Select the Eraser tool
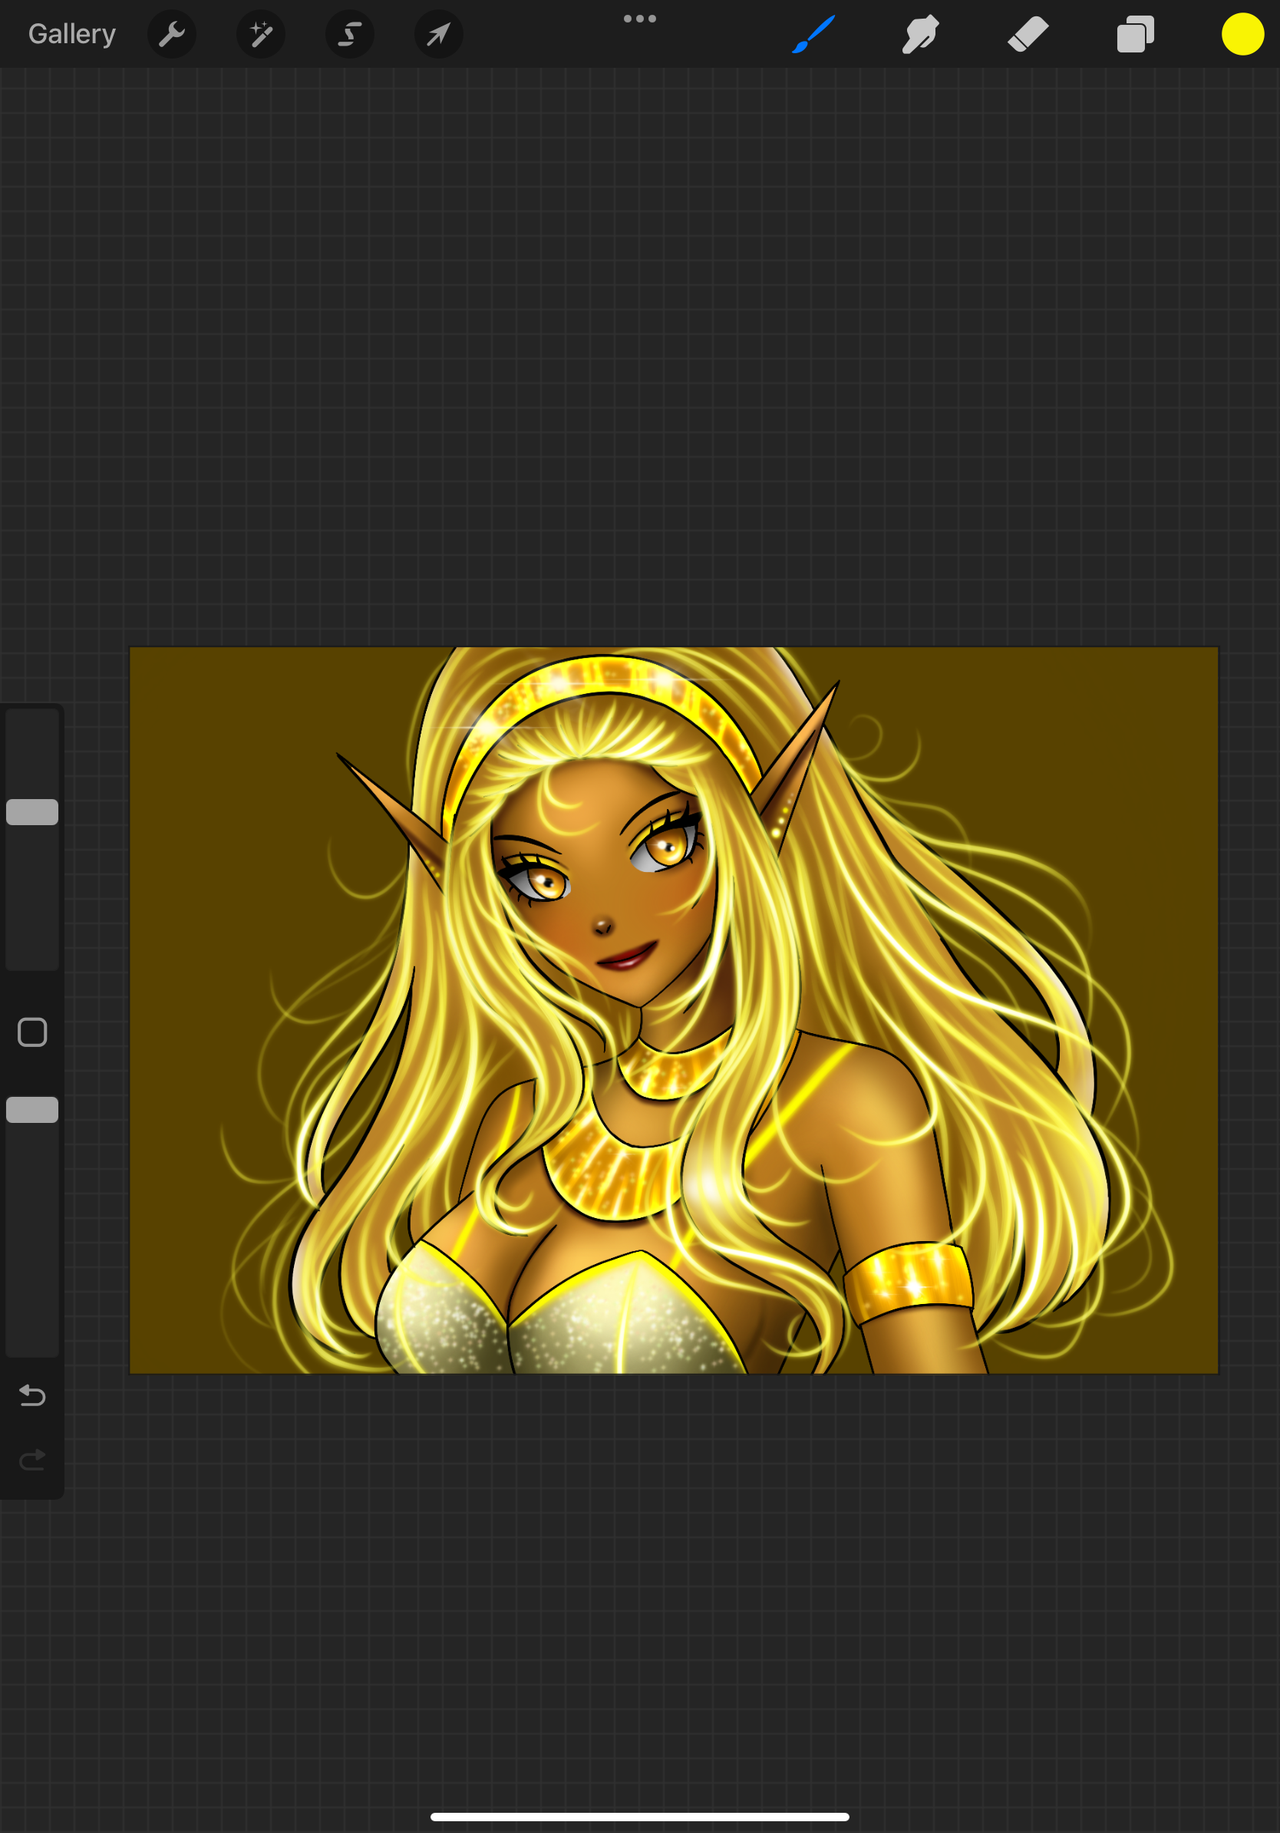 click(1028, 35)
